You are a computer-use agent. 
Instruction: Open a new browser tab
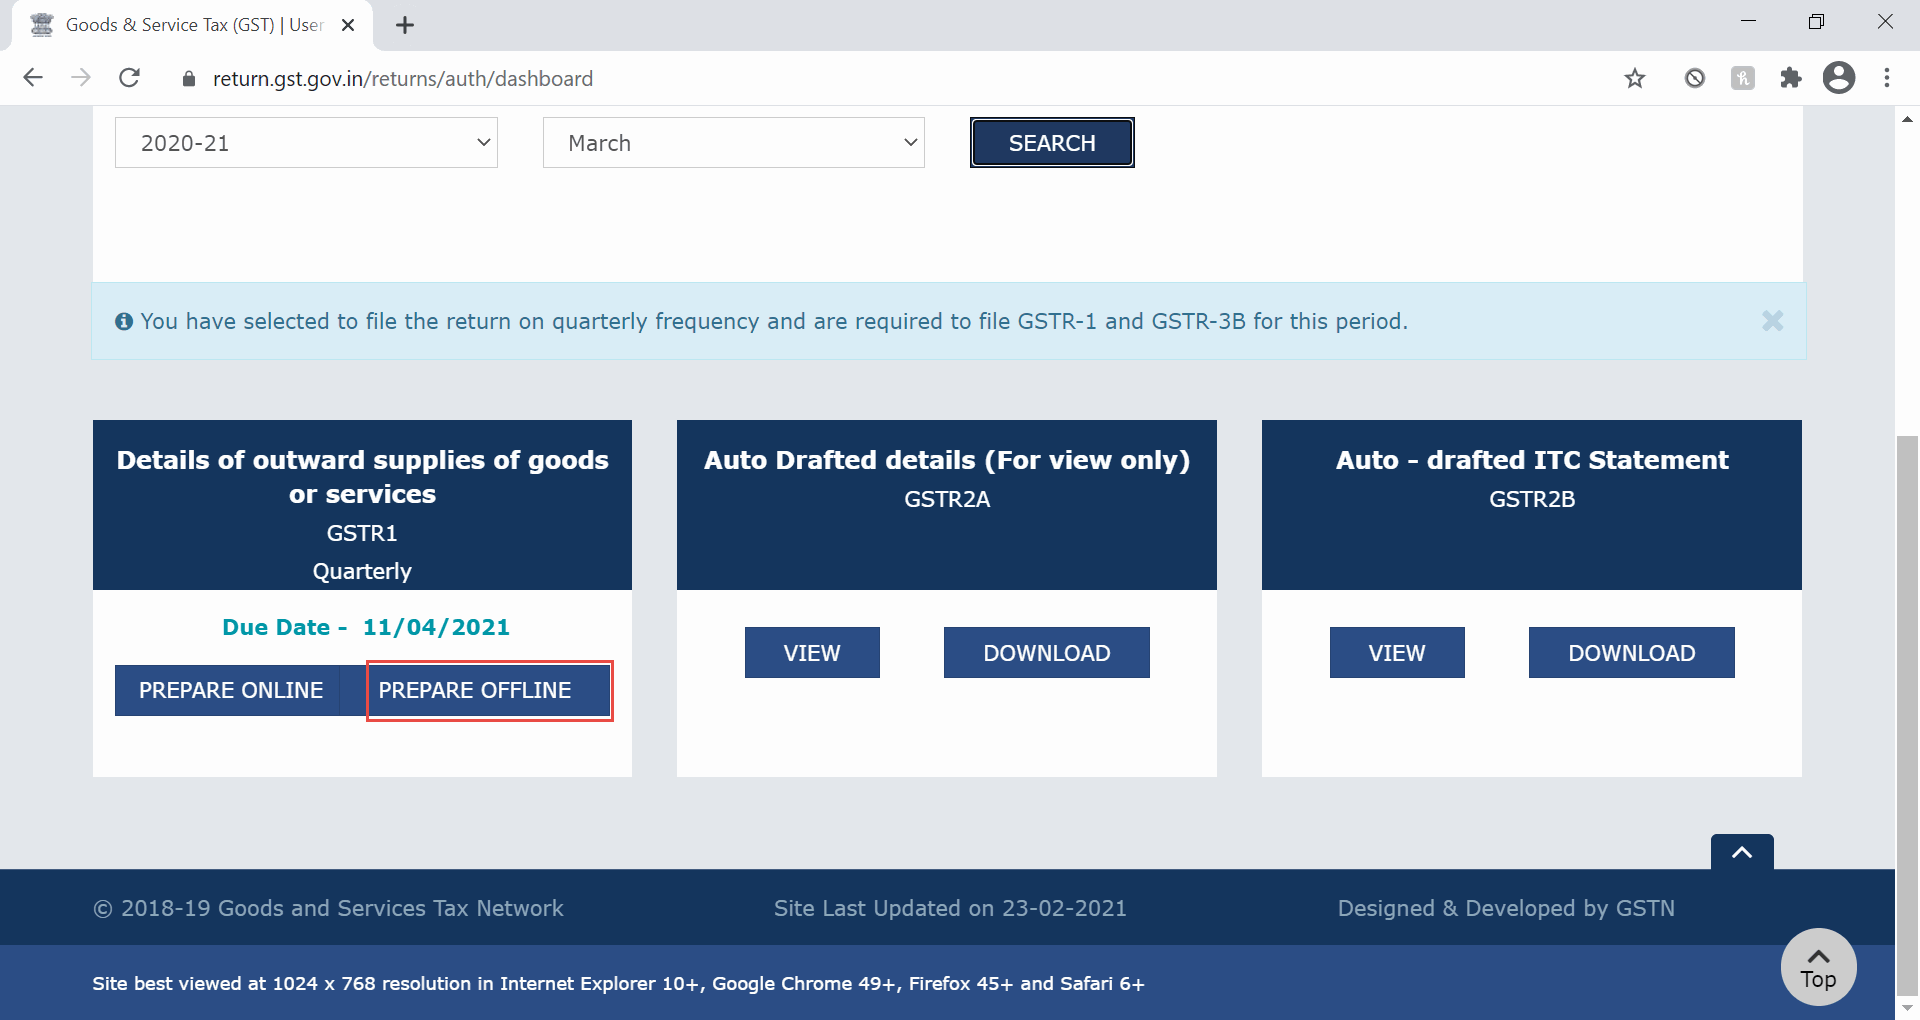[x=405, y=25]
